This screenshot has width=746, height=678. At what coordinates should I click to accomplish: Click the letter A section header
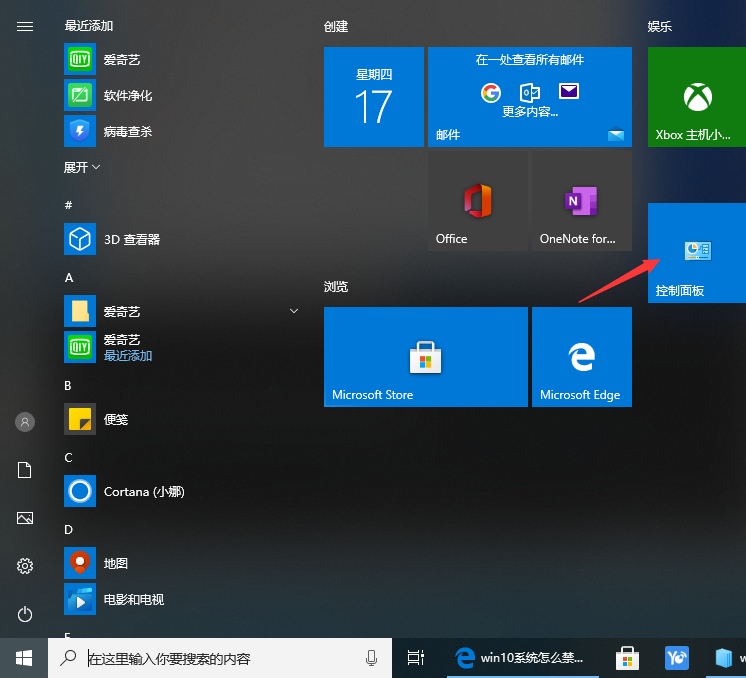[x=69, y=277]
